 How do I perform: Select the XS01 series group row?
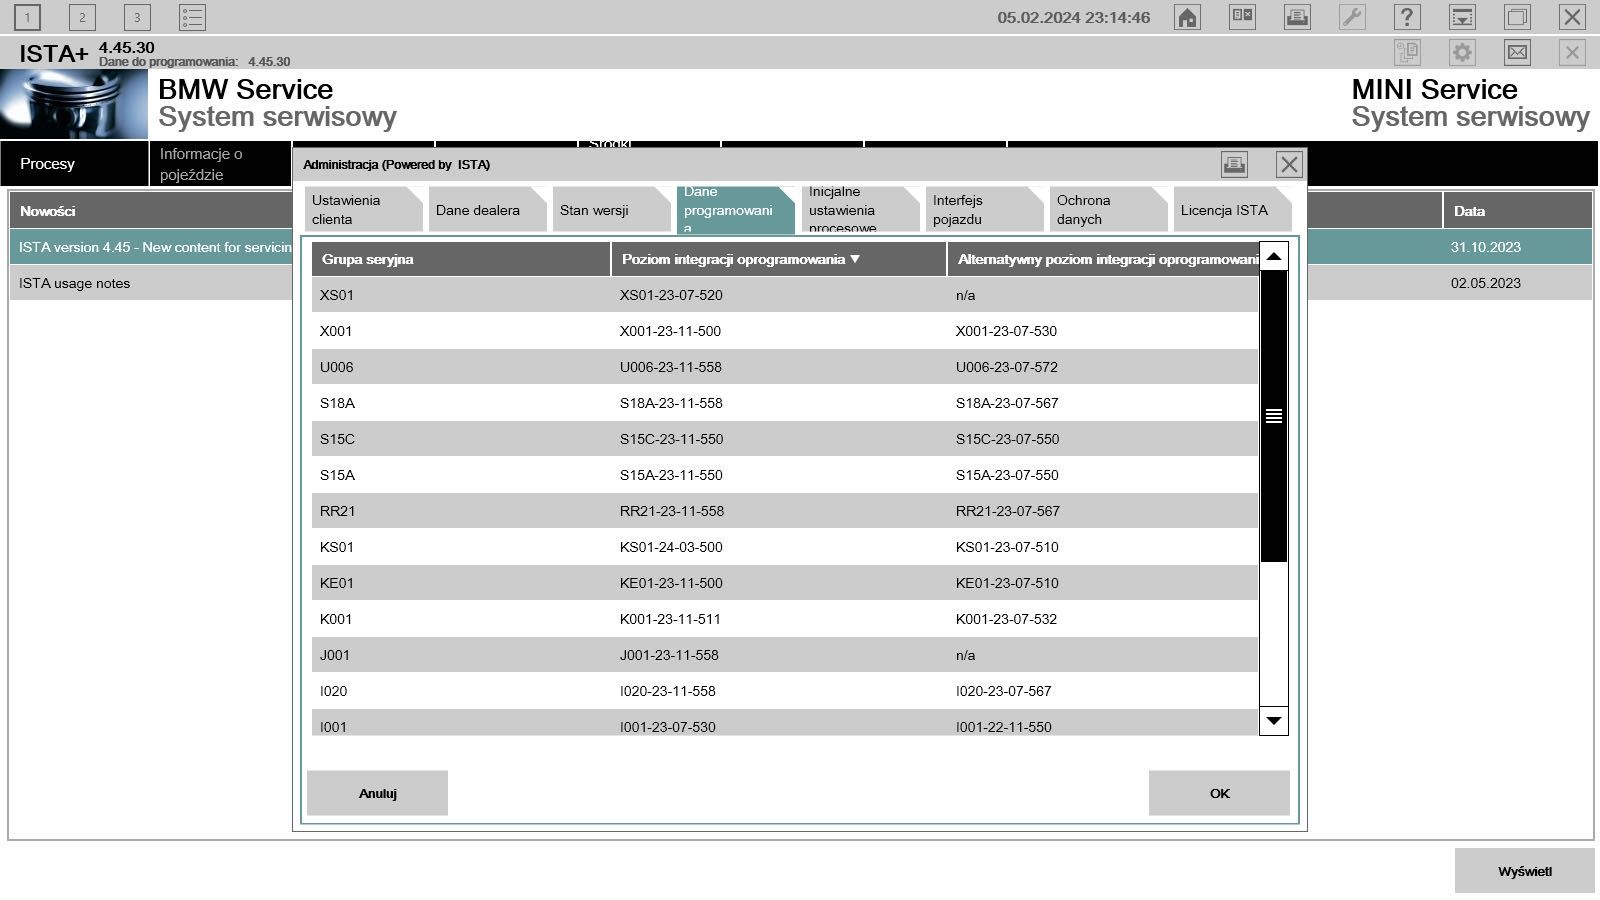point(785,295)
